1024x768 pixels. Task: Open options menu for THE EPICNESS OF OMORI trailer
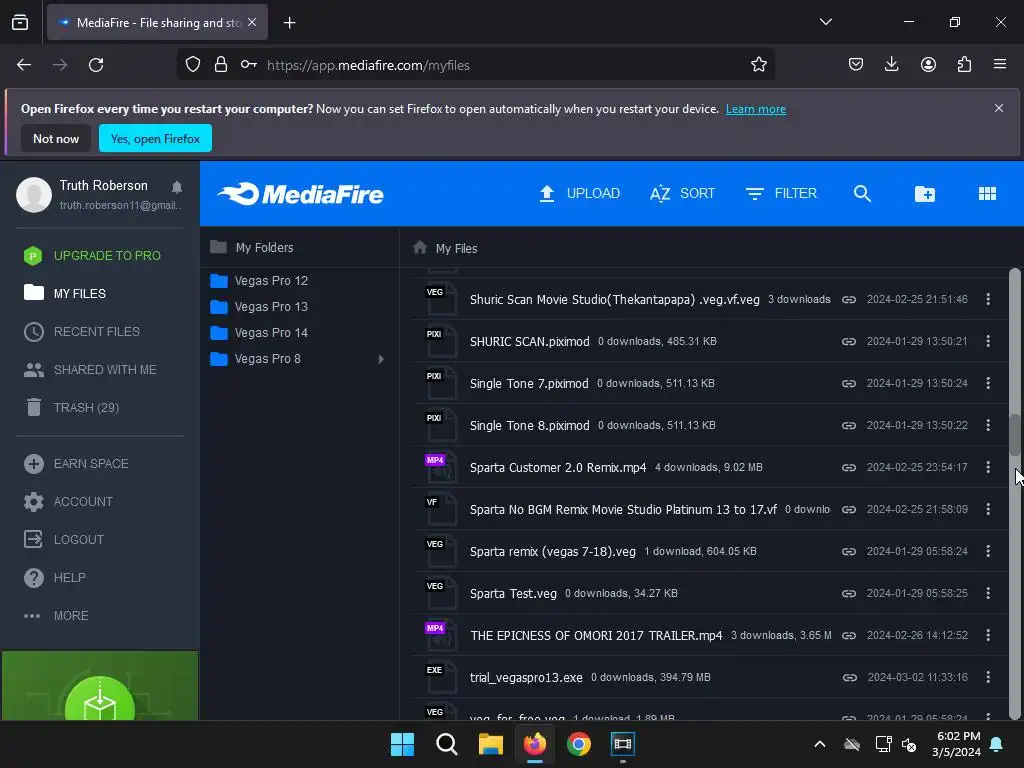click(x=987, y=635)
